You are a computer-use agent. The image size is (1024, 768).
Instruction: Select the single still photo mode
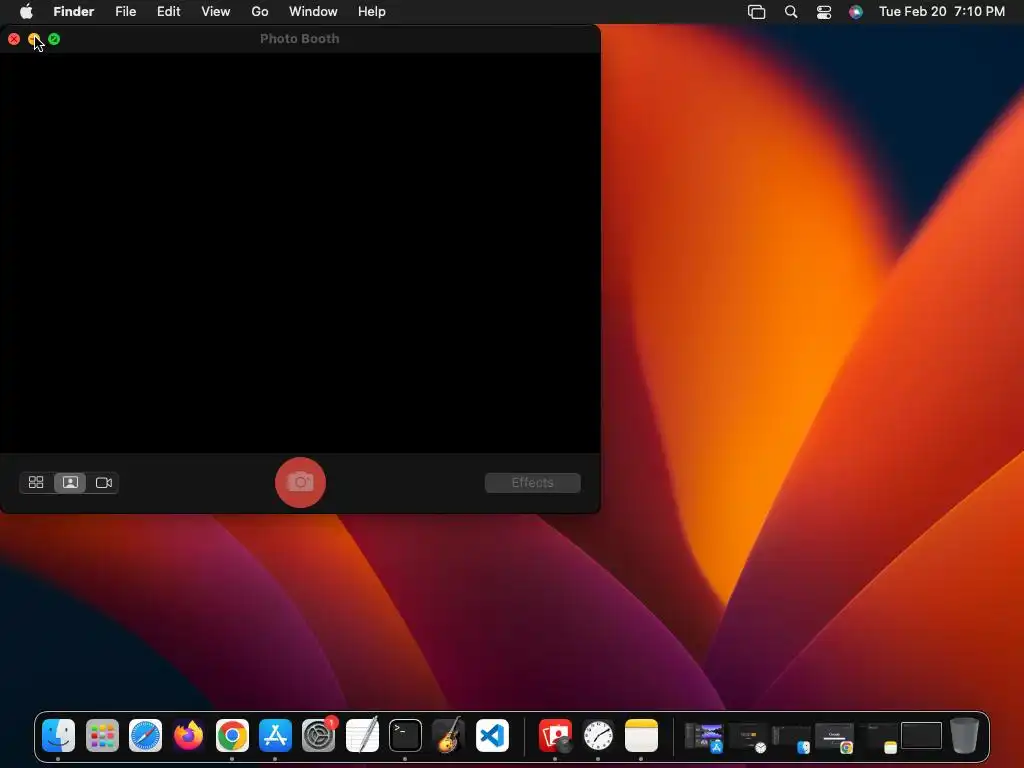(x=70, y=483)
